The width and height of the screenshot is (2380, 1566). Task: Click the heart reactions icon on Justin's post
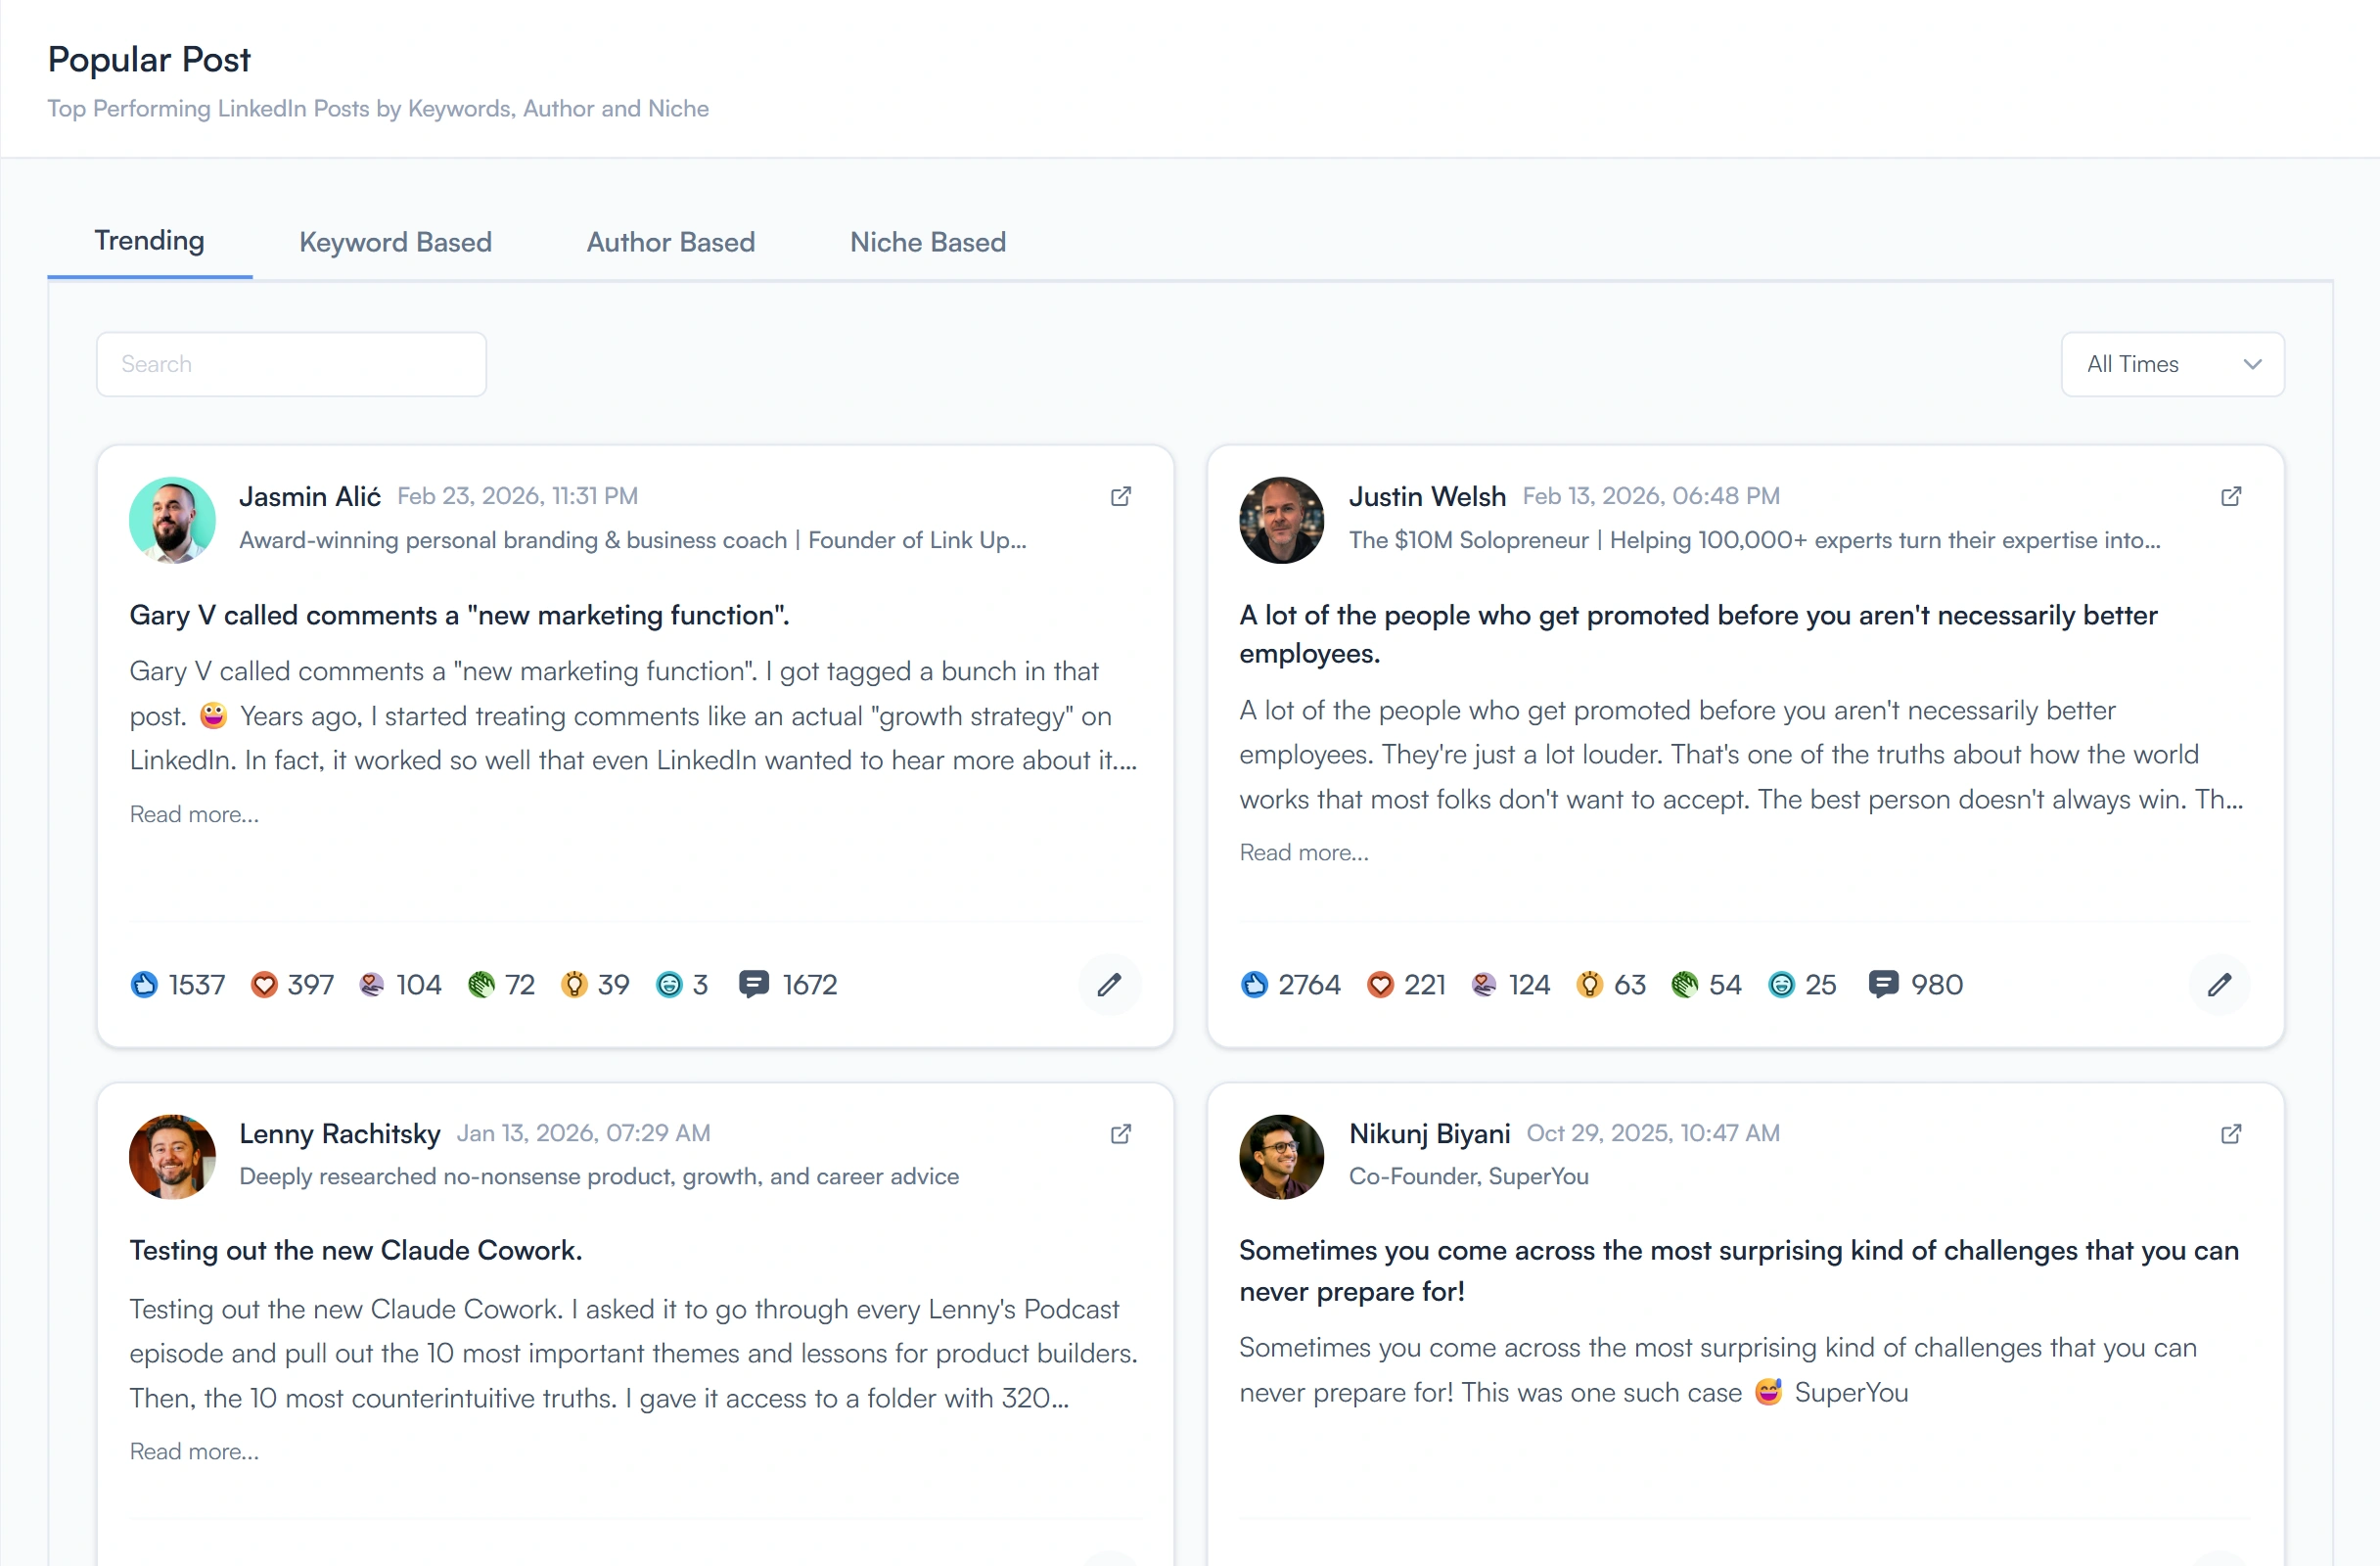click(1381, 984)
